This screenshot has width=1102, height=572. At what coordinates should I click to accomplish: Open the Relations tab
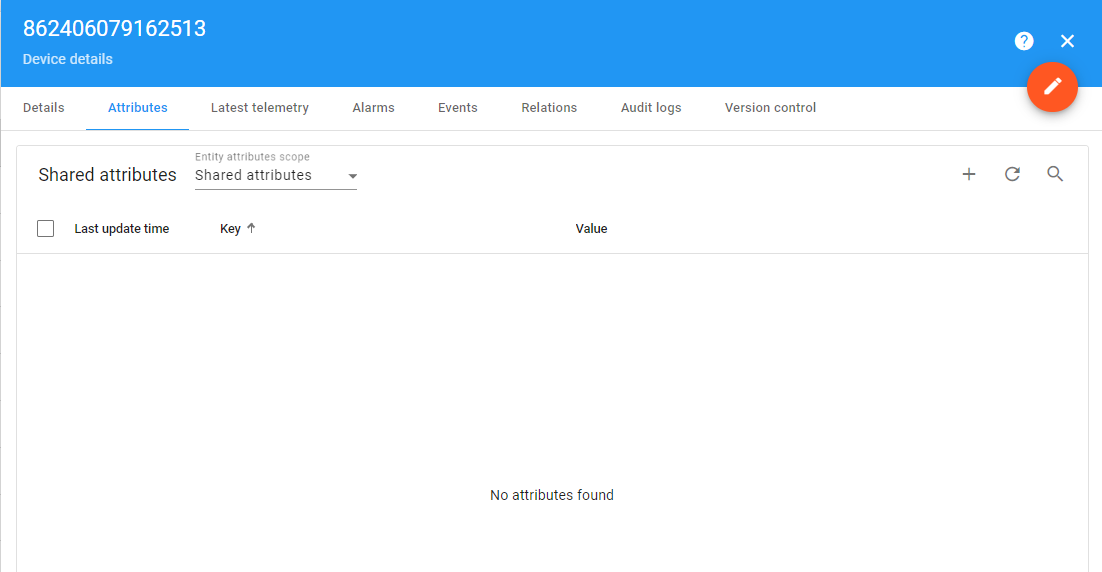pos(549,108)
